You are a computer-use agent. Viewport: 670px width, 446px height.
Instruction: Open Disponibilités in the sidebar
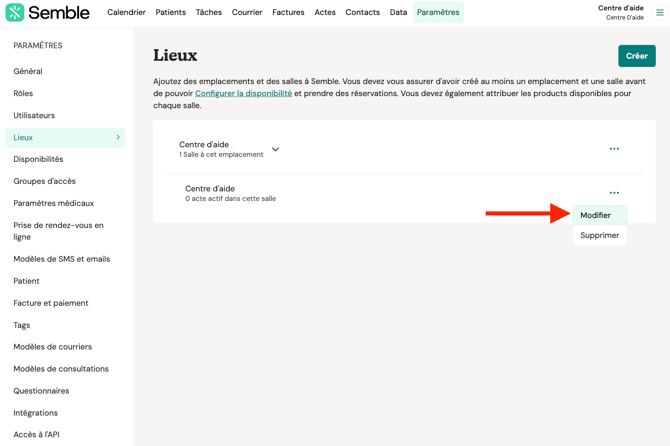tap(38, 159)
